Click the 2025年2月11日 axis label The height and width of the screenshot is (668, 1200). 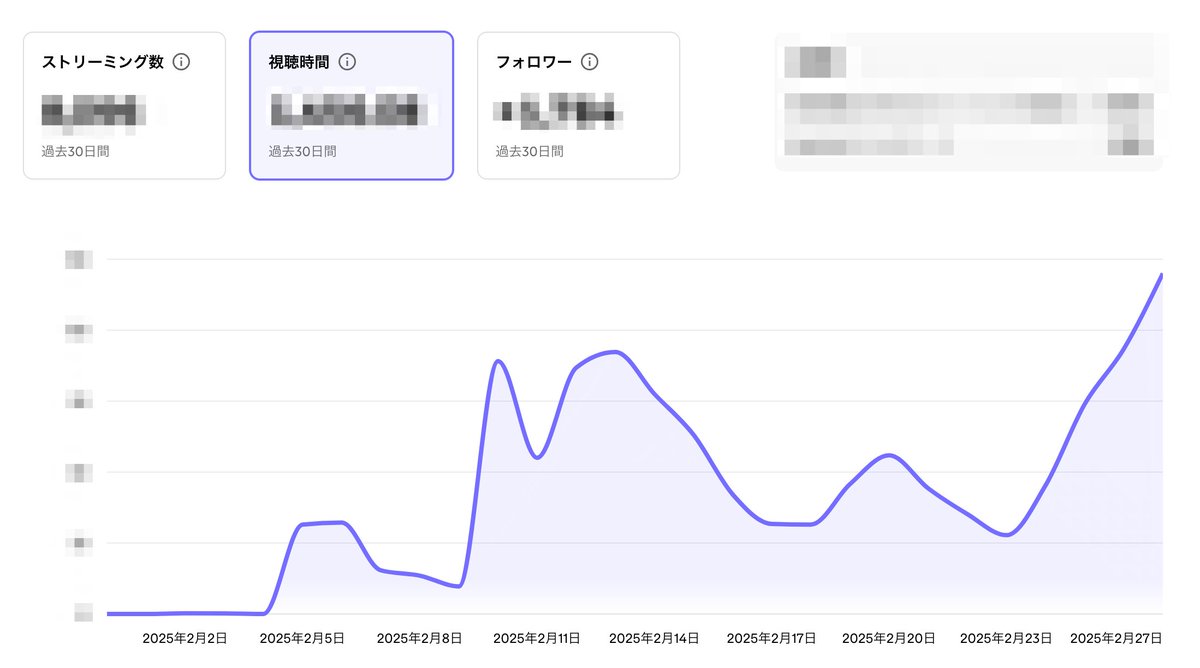pyautogui.click(x=537, y=638)
